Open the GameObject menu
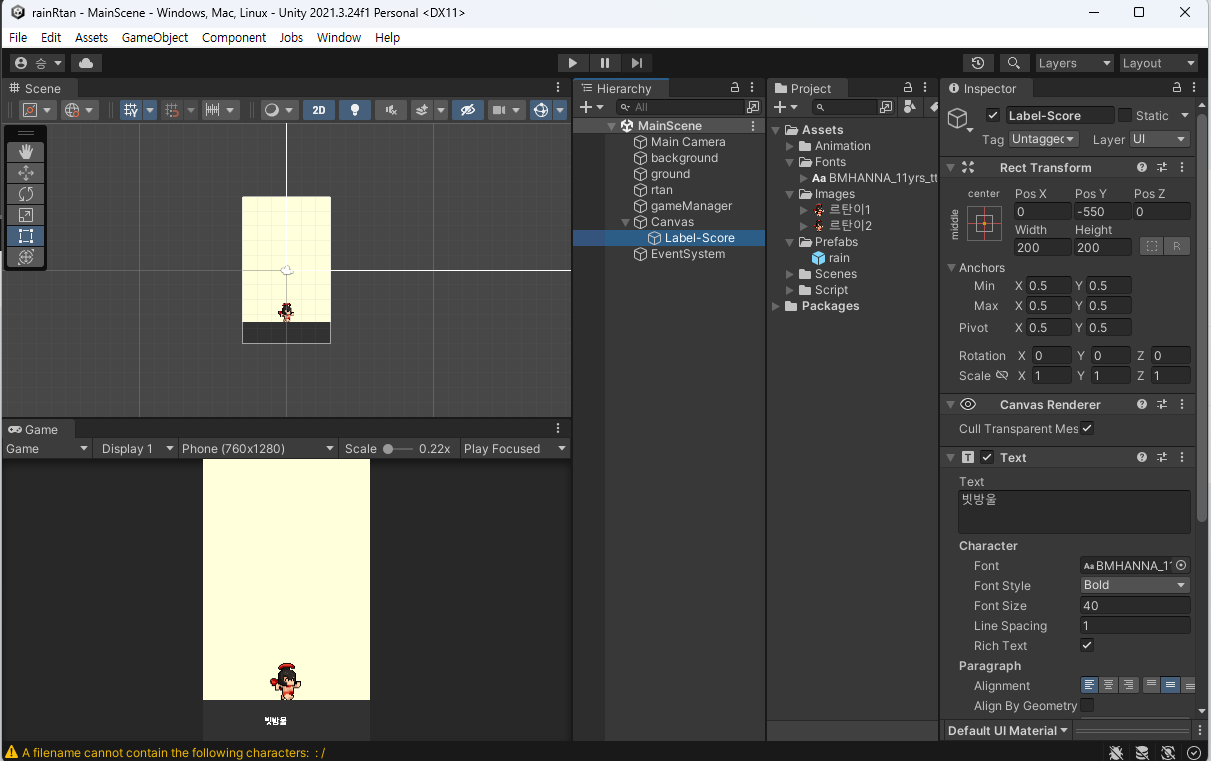 [x=155, y=37]
